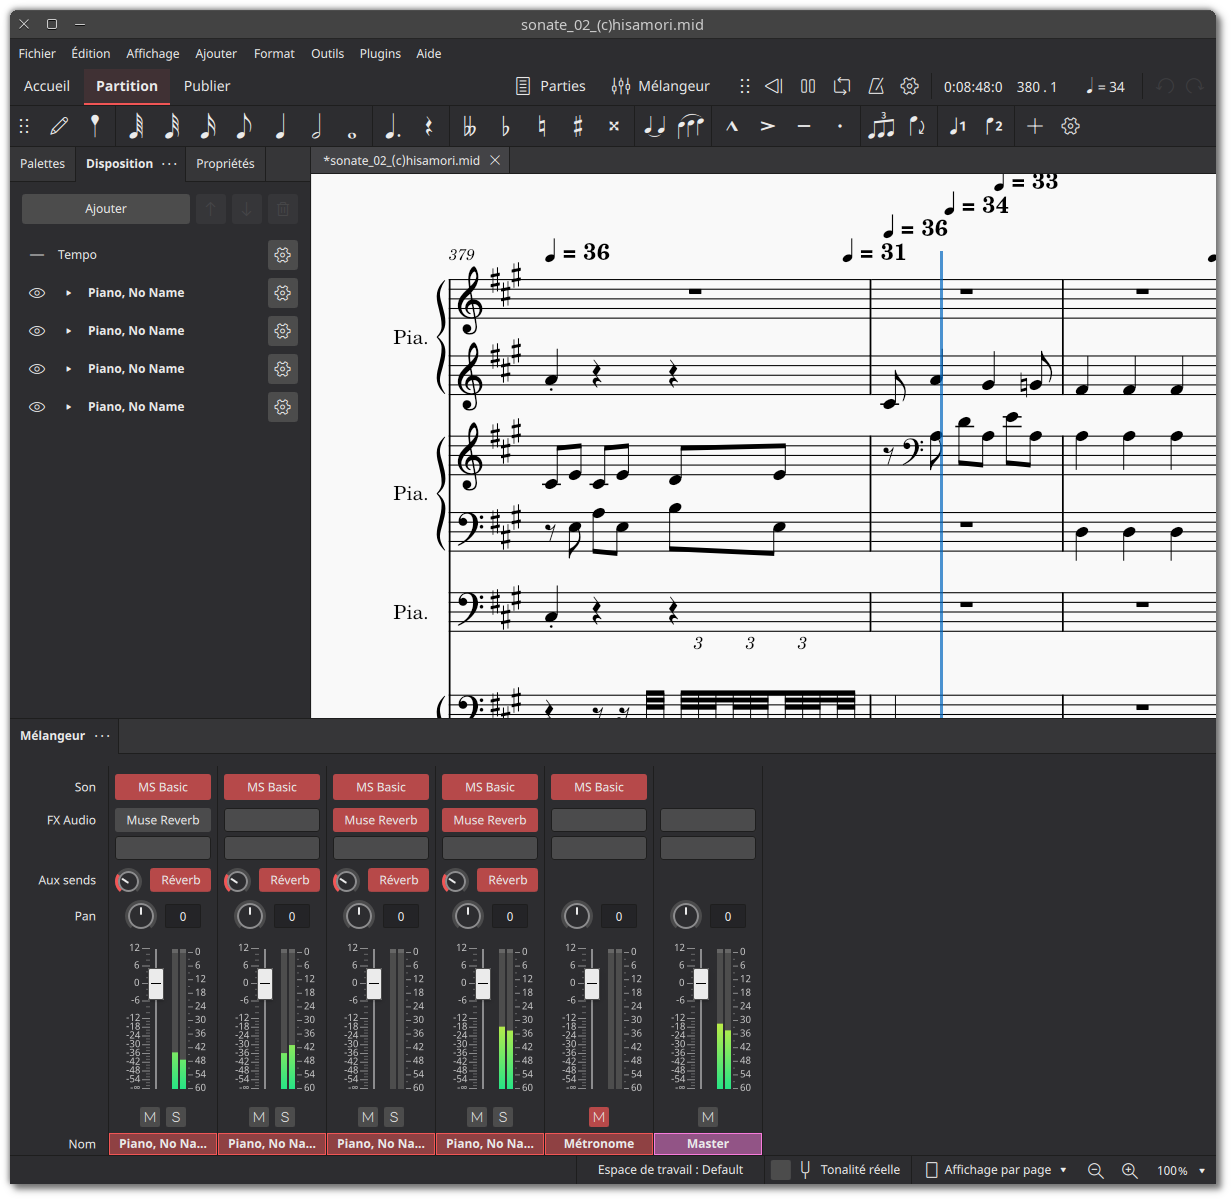
Task: Enable the metronome icon in playback controls
Action: pyautogui.click(x=875, y=86)
